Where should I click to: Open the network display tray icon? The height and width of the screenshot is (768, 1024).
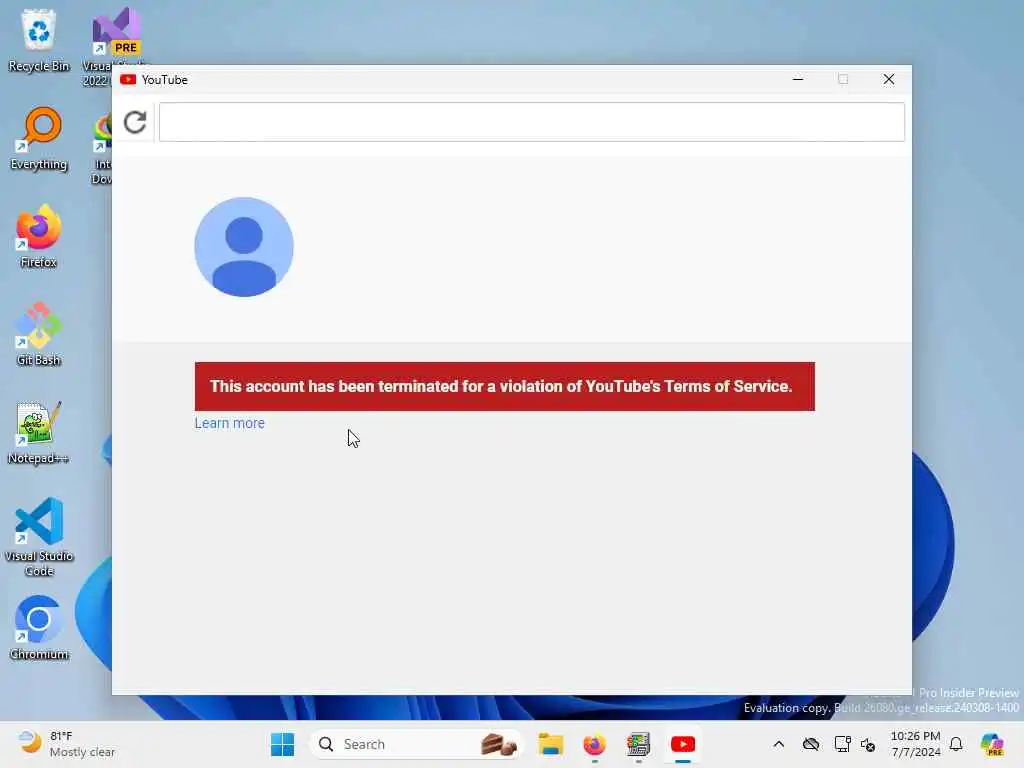coord(842,744)
